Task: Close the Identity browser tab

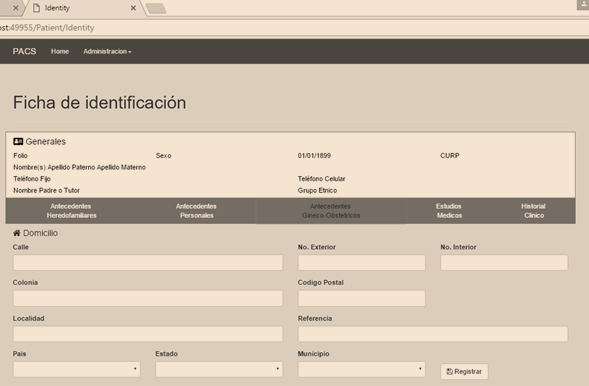Action: point(133,8)
